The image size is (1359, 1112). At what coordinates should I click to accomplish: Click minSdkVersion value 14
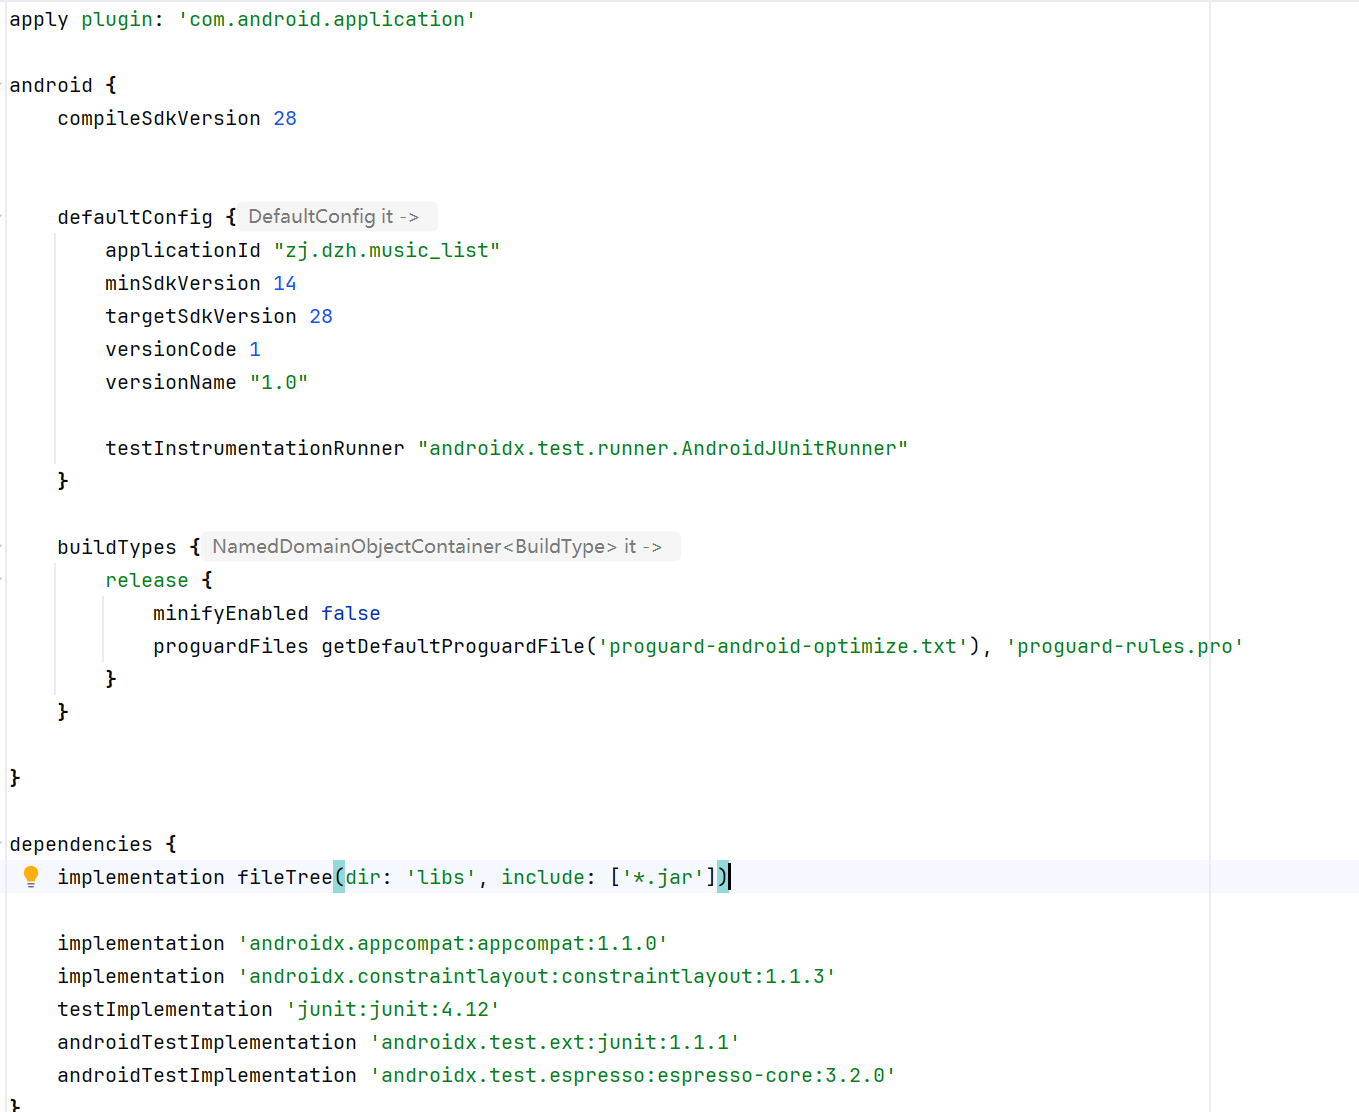[285, 283]
